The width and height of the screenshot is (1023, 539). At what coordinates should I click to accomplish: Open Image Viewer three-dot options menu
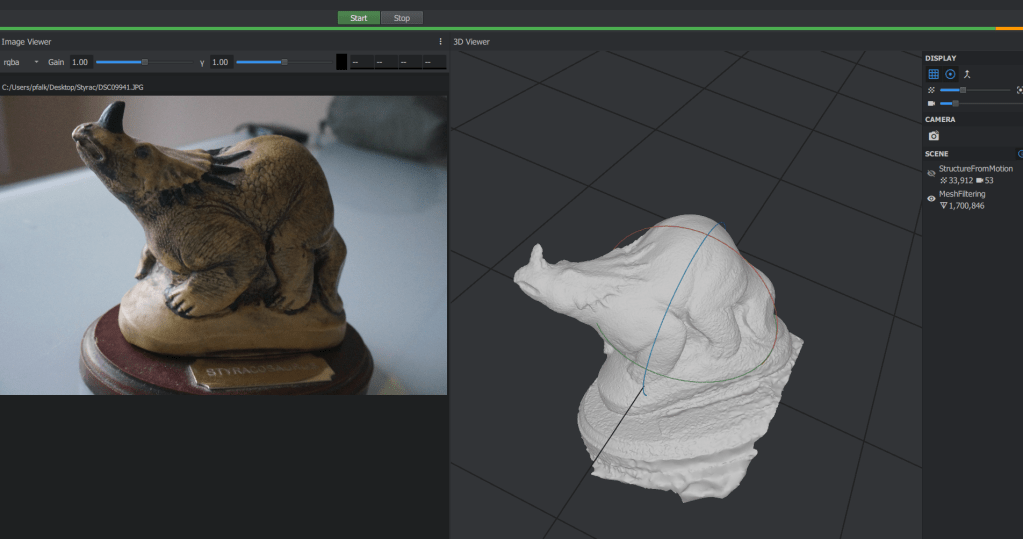click(x=440, y=42)
